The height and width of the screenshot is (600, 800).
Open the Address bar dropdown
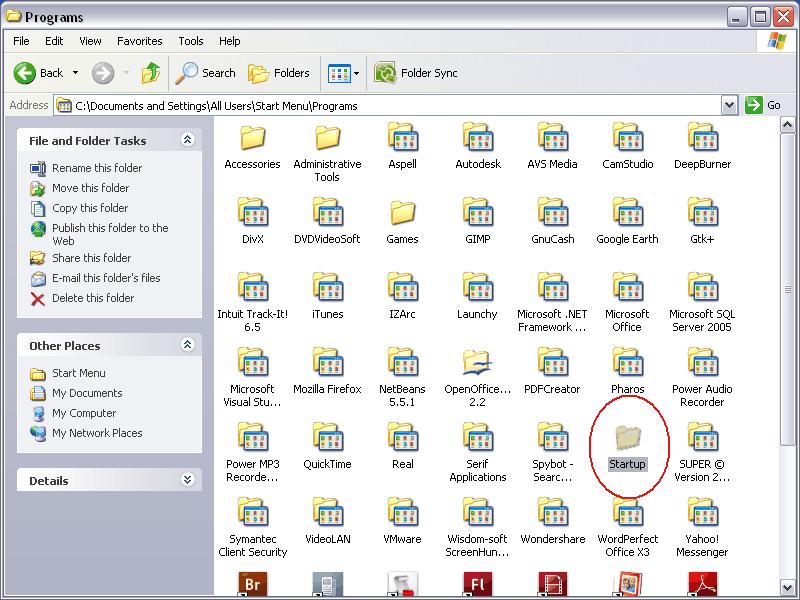coord(729,105)
